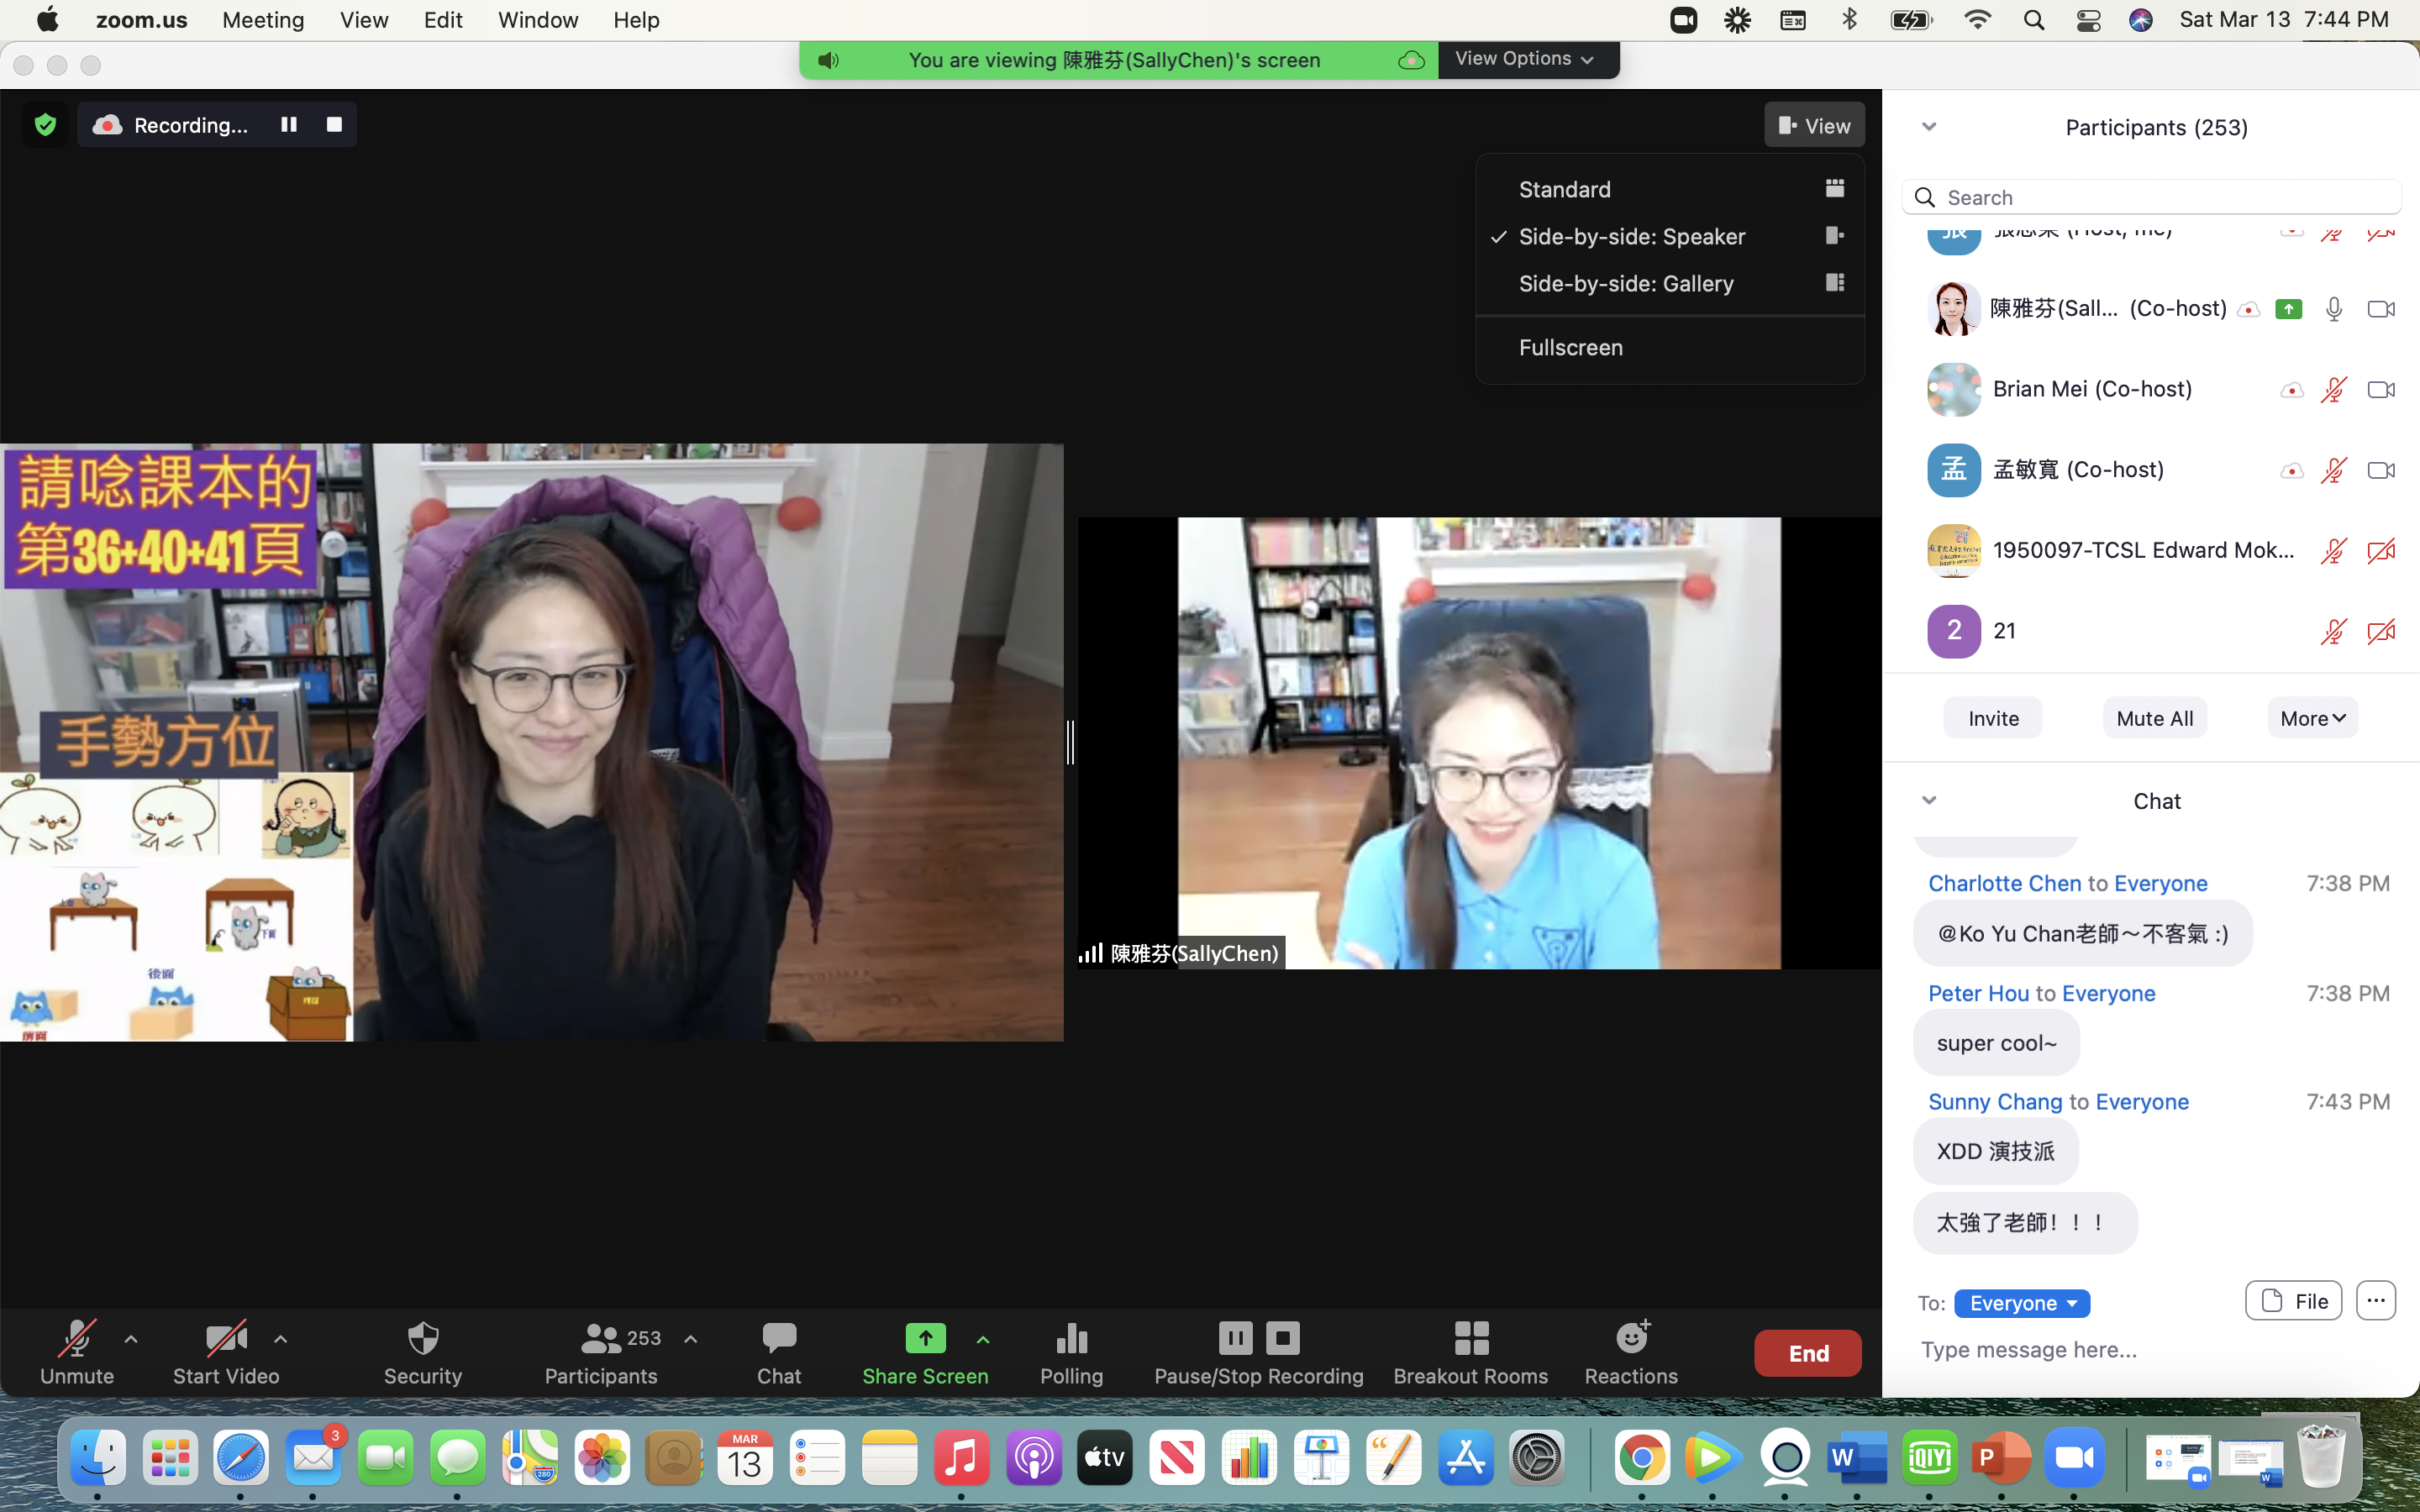Image resolution: width=2420 pixels, height=1512 pixels.
Task: Open the Polling icon in toolbar
Action: tap(1071, 1338)
